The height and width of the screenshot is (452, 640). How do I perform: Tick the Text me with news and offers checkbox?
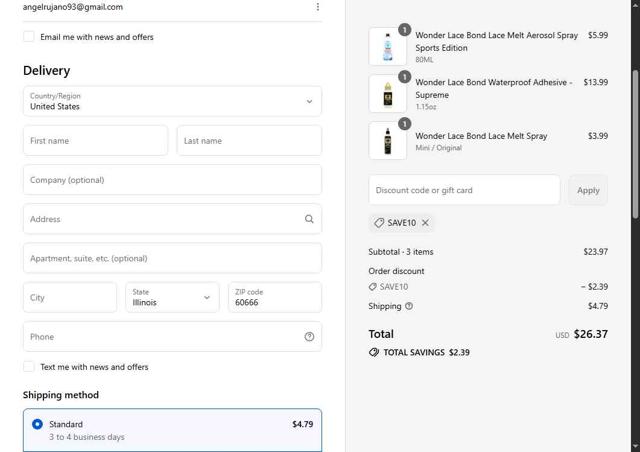click(29, 366)
